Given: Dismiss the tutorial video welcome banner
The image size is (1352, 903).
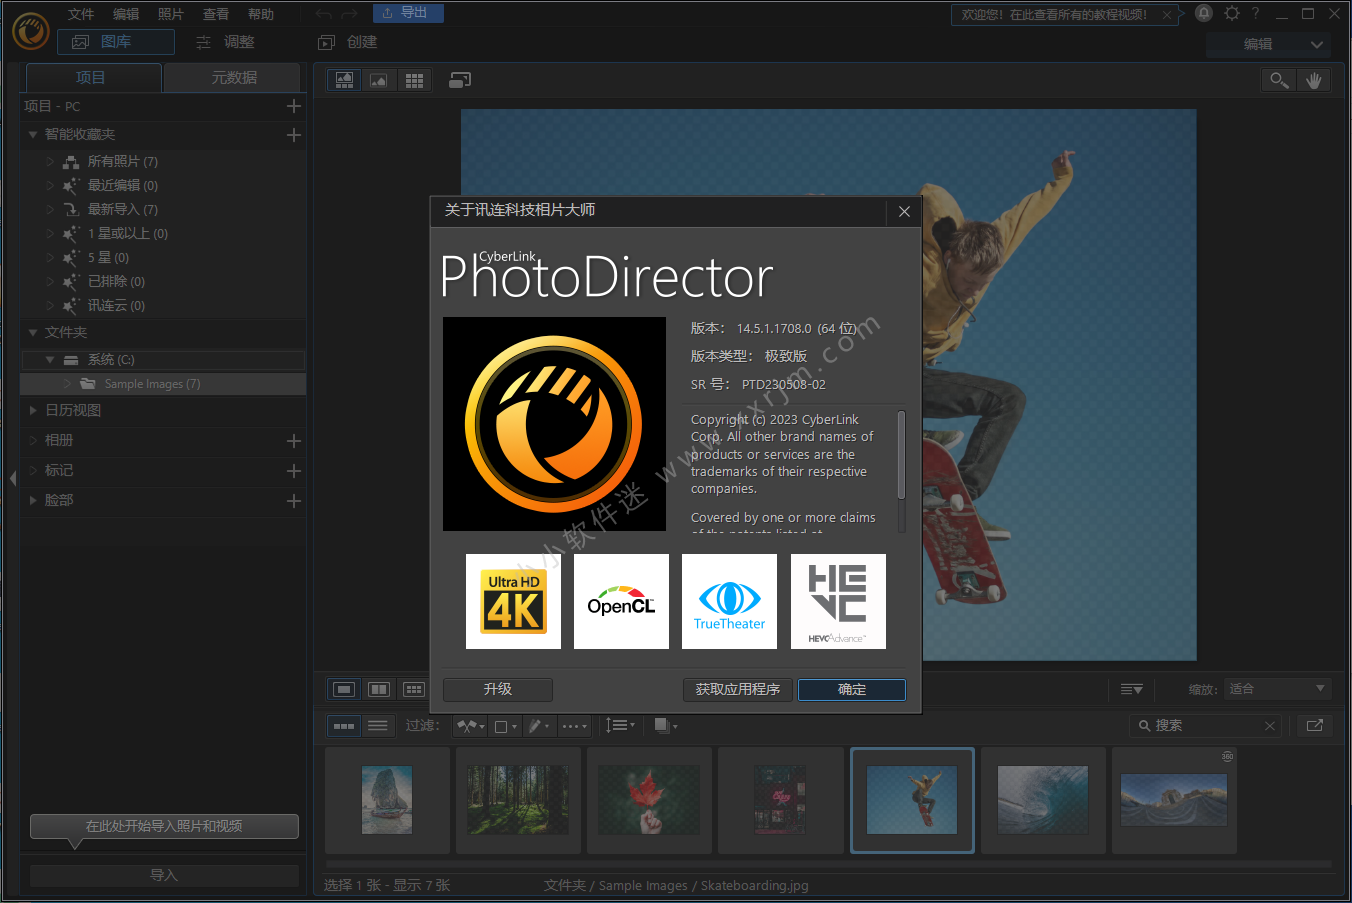Looking at the screenshot, I should pyautogui.click(x=1166, y=15).
